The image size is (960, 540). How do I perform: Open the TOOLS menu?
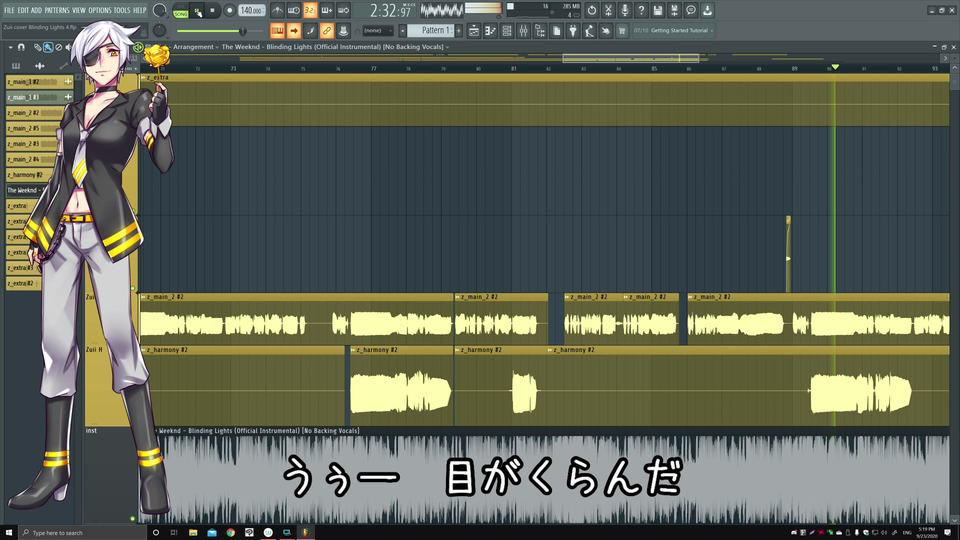click(x=122, y=10)
